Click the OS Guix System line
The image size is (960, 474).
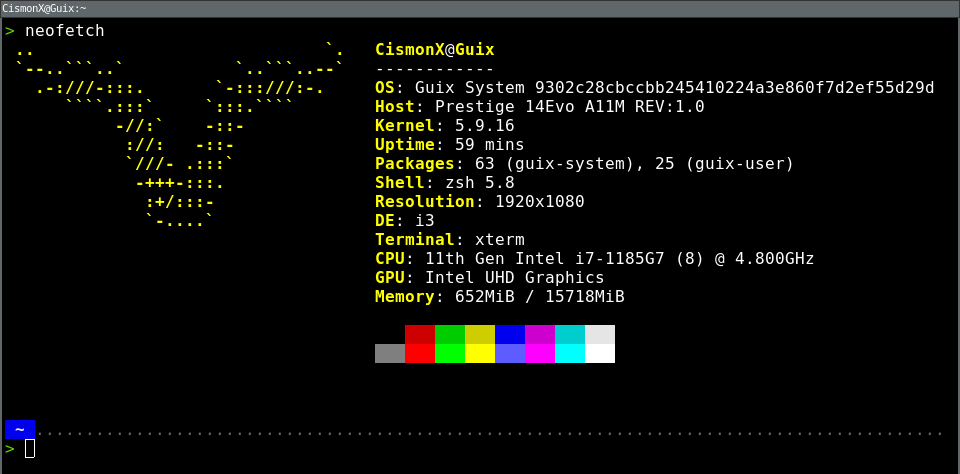click(x=654, y=88)
